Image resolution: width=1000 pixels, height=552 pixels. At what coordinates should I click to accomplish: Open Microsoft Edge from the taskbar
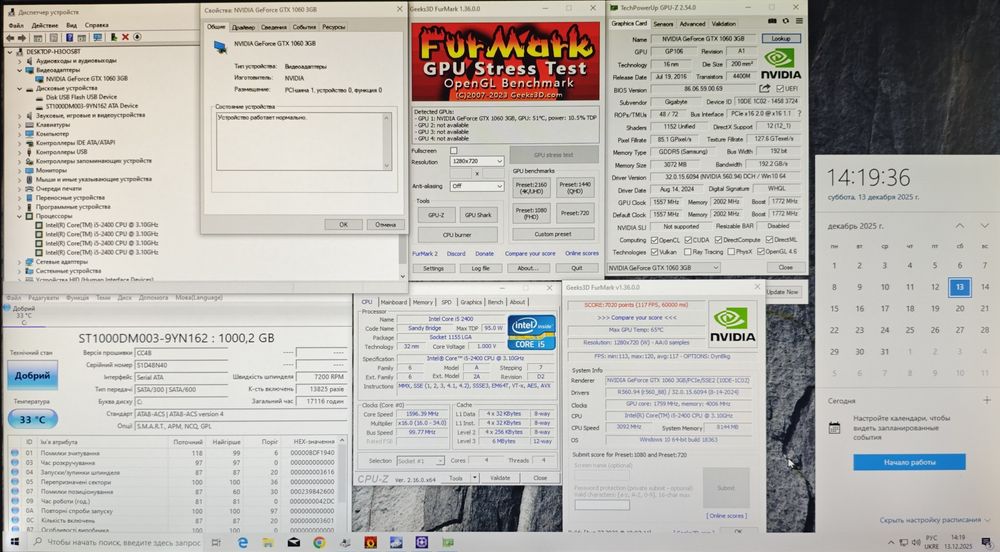(242, 542)
